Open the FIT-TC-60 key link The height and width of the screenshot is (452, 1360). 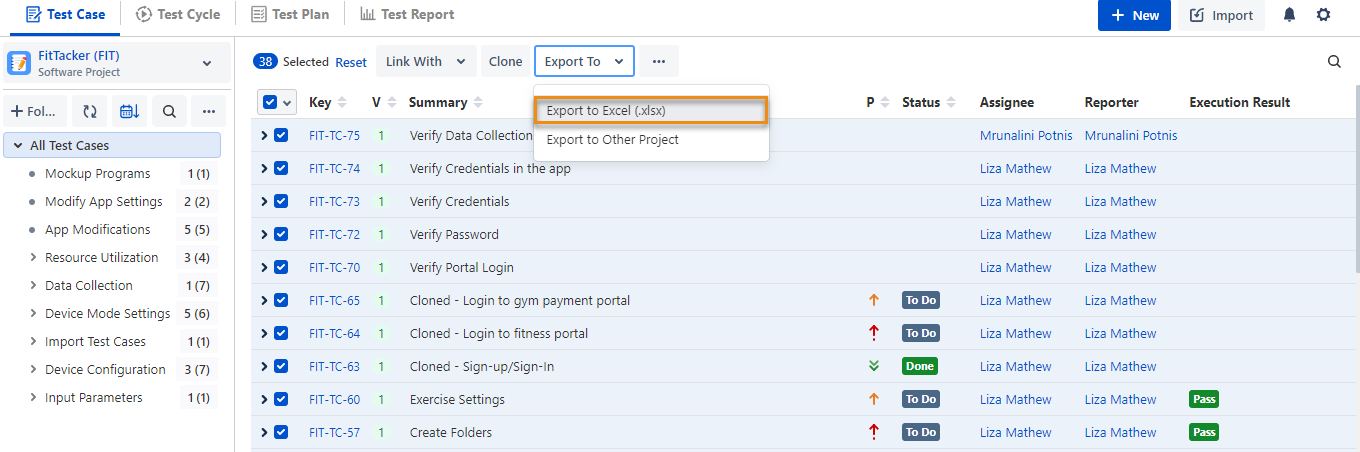pyautogui.click(x=334, y=399)
